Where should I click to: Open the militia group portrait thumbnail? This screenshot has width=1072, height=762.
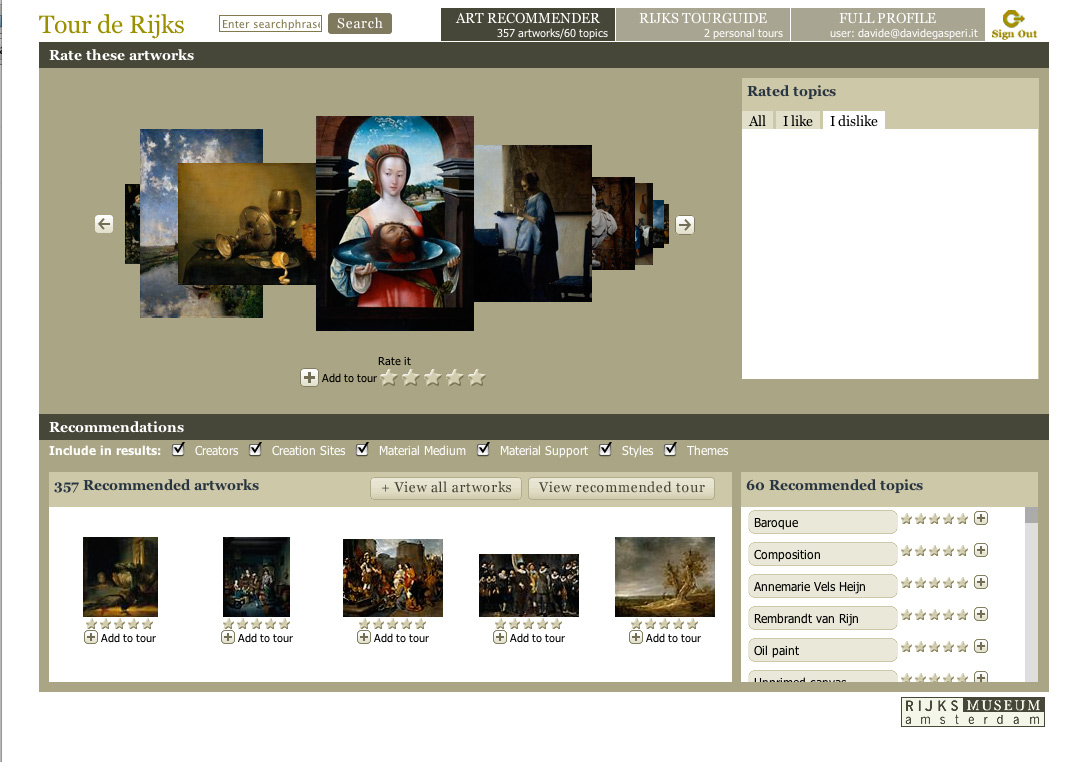click(529, 585)
